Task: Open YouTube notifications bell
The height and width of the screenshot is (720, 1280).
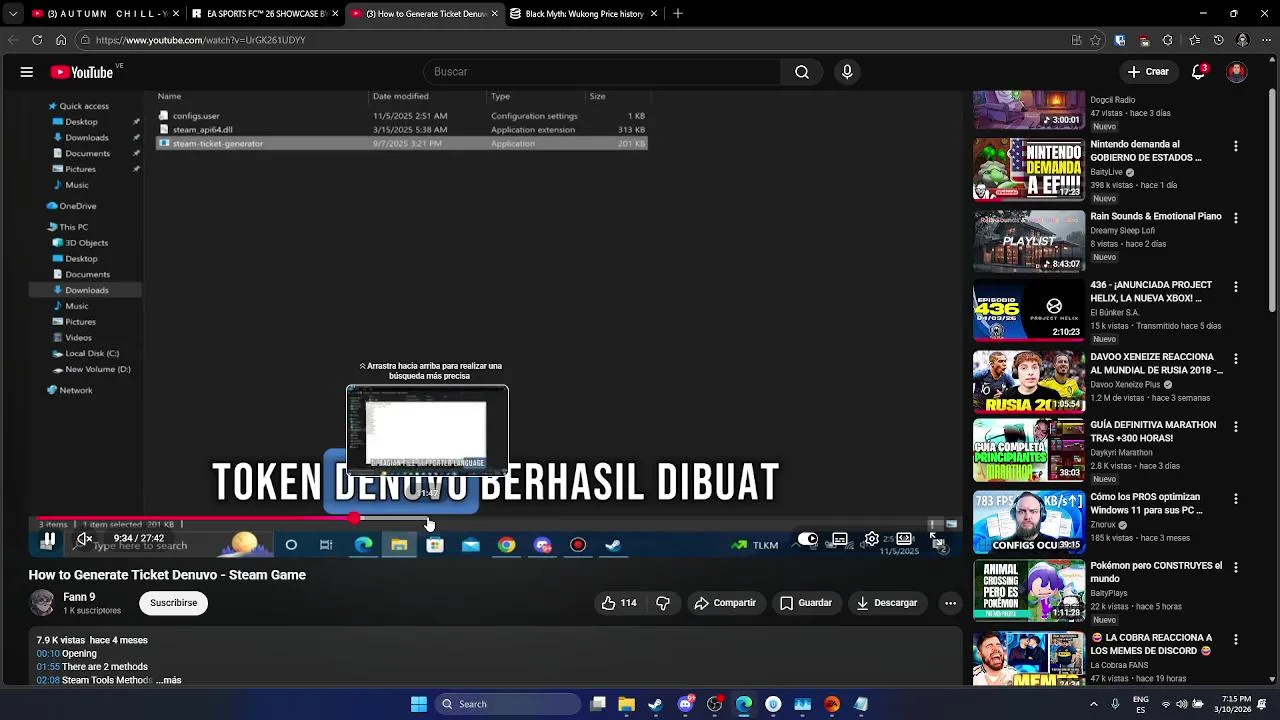Action: coord(1199,72)
